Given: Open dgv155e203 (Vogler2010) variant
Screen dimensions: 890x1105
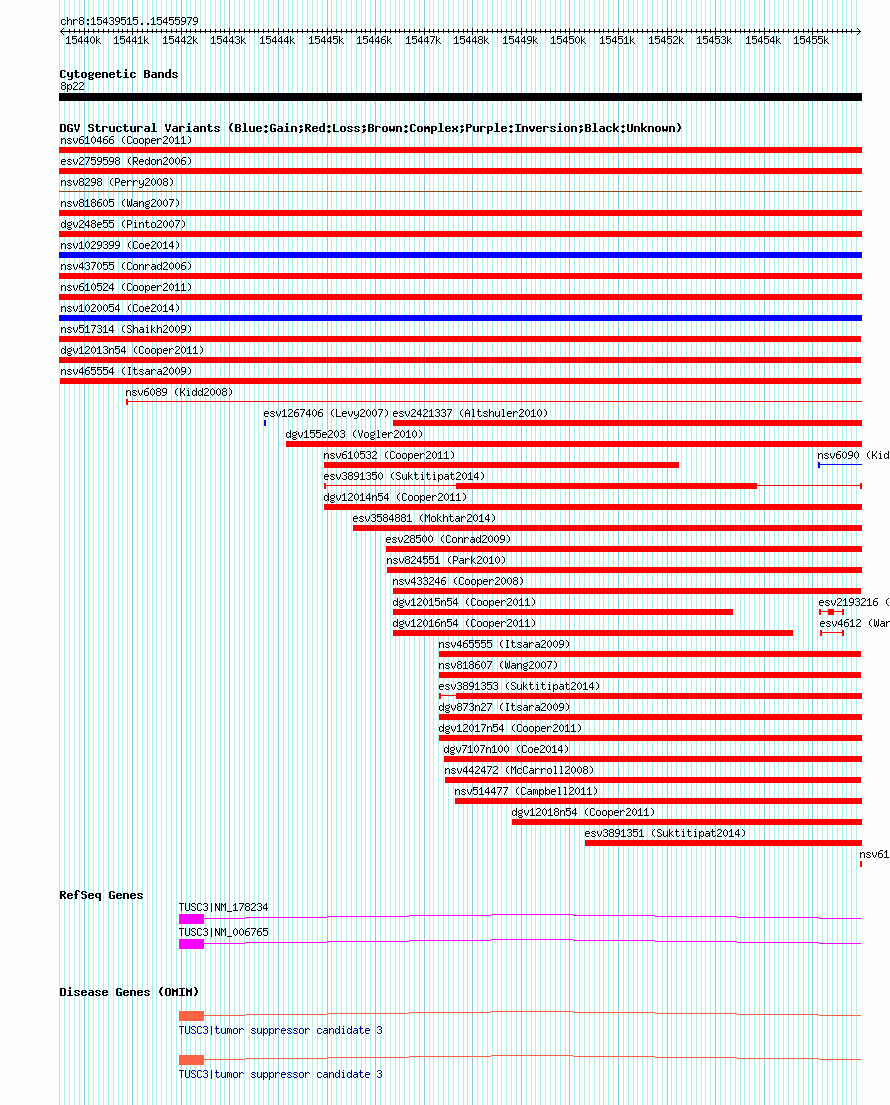Looking at the screenshot, I should [x=354, y=434].
